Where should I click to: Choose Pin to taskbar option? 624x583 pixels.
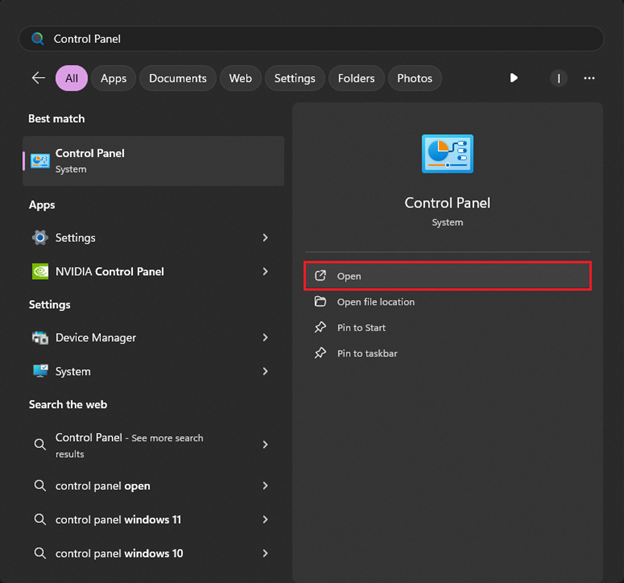pyautogui.click(x=367, y=353)
